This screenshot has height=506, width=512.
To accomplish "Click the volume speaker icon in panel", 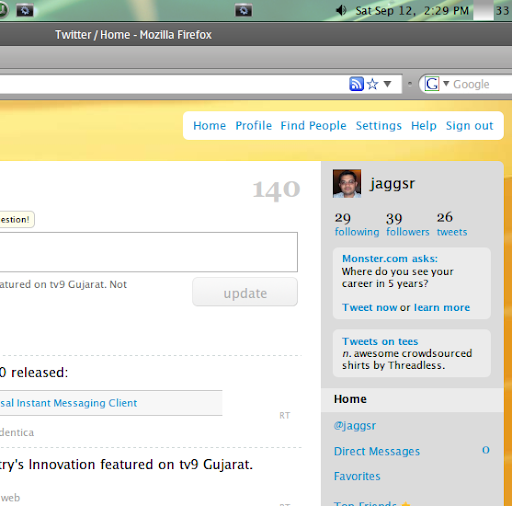I will [x=341, y=11].
